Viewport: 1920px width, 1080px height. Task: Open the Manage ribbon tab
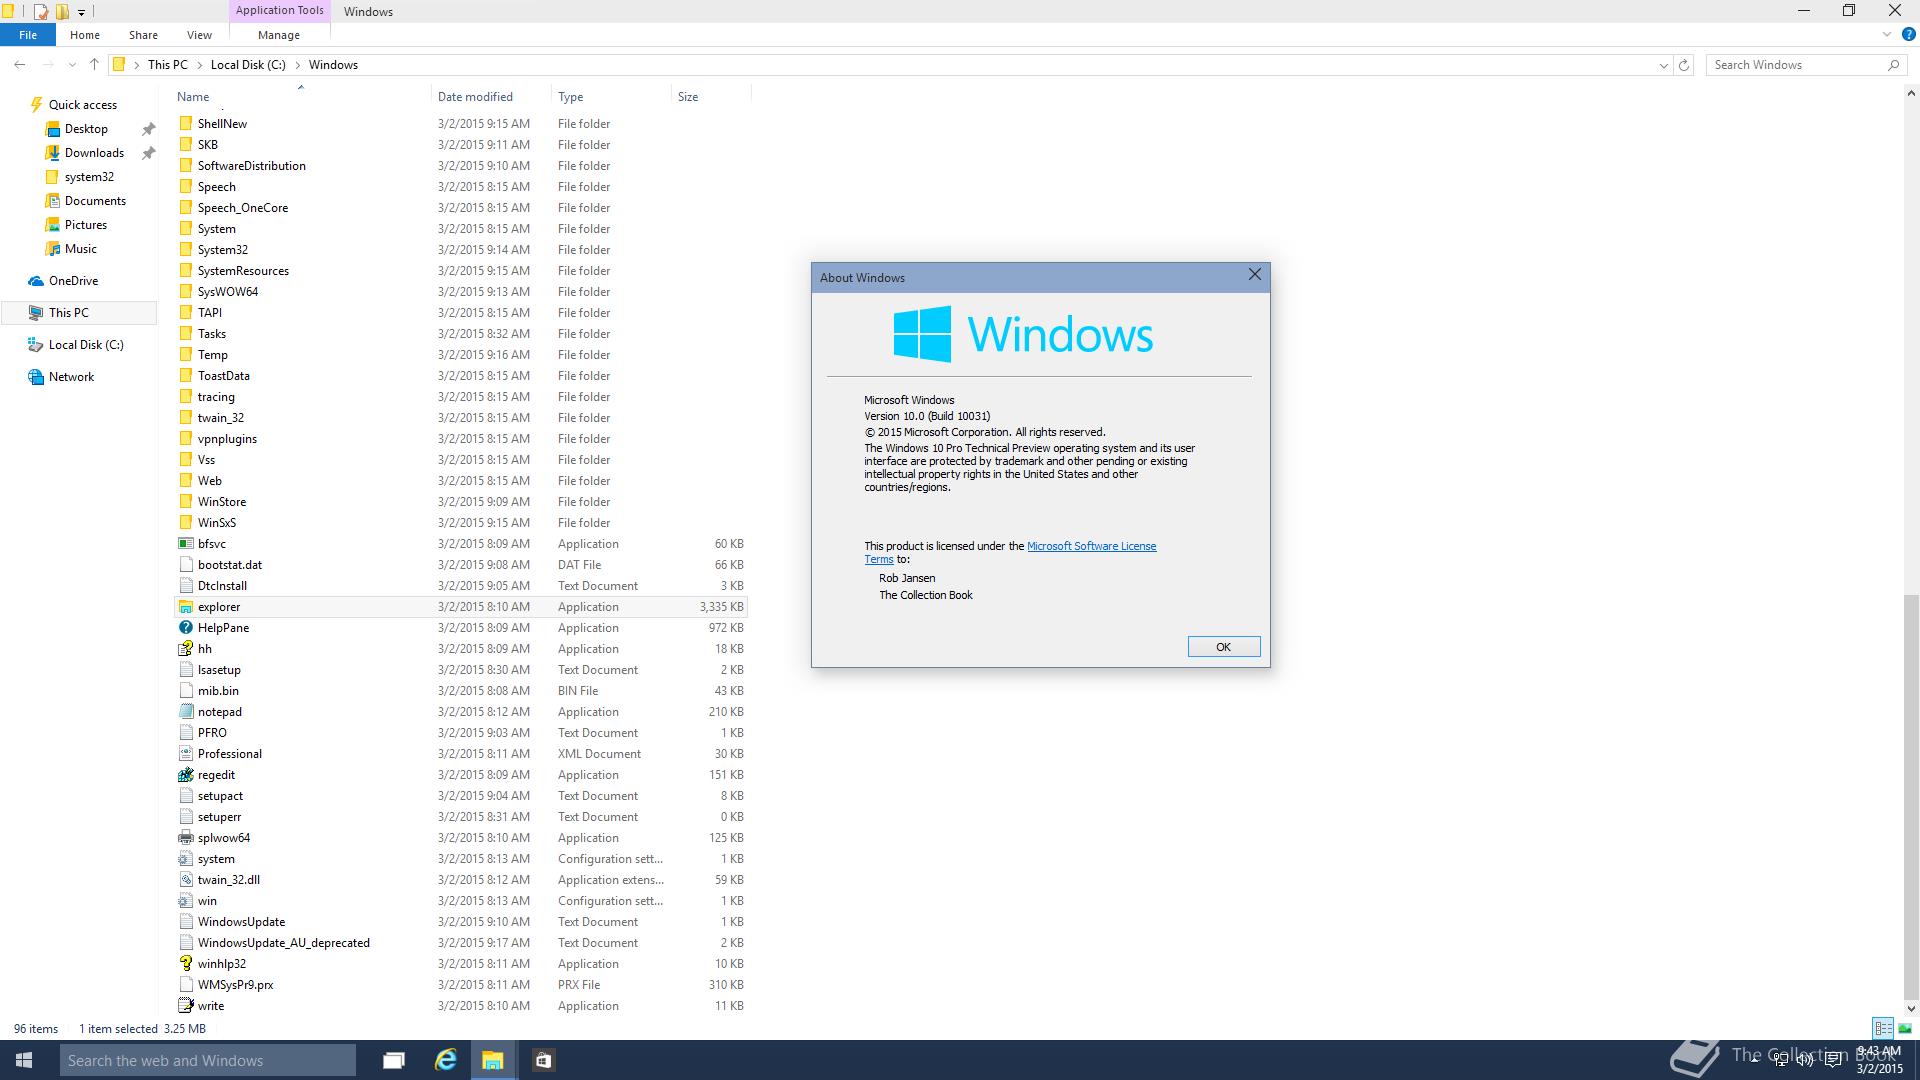tap(279, 35)
